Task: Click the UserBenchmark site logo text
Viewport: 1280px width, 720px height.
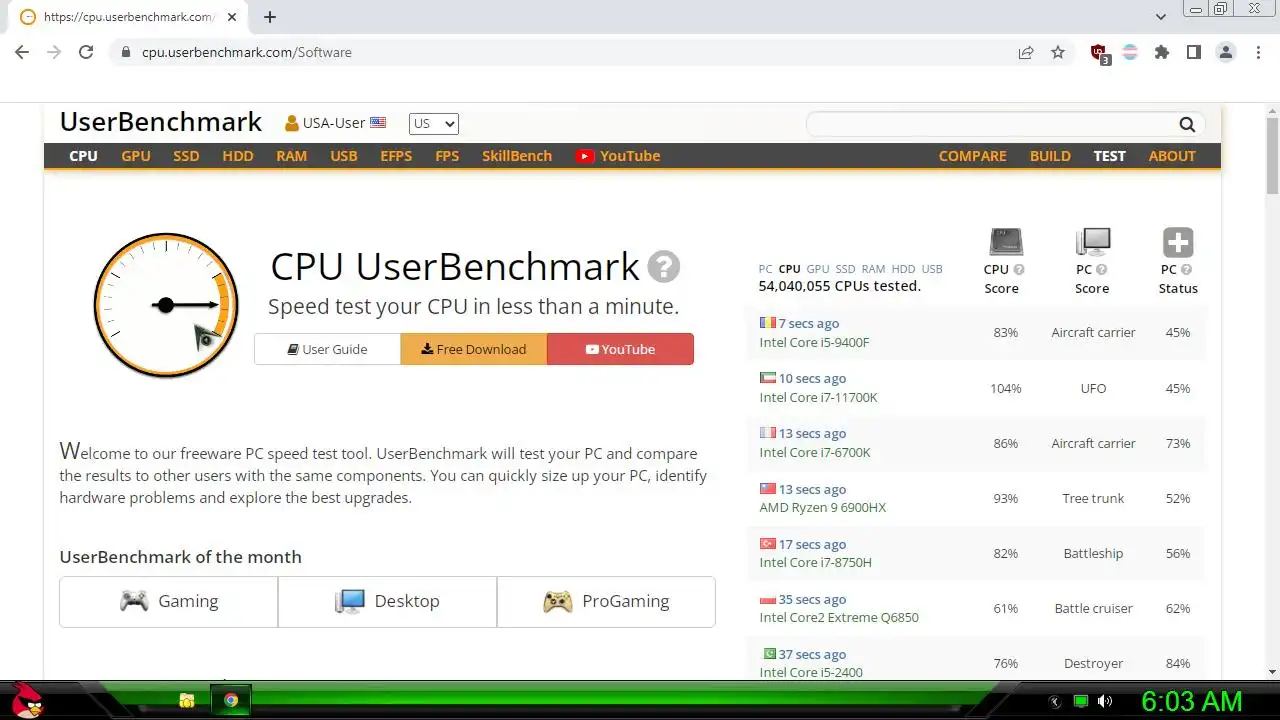Action: pos(160,122)
